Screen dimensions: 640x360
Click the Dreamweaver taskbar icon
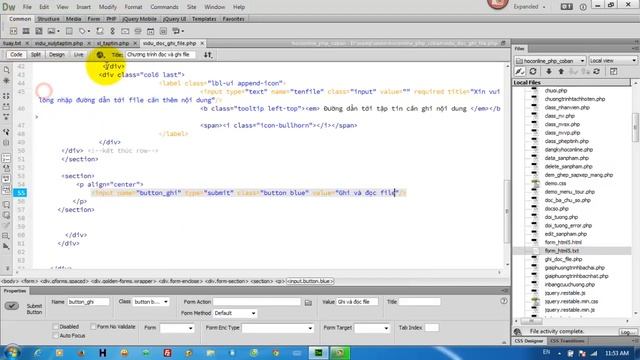(318, 353)
